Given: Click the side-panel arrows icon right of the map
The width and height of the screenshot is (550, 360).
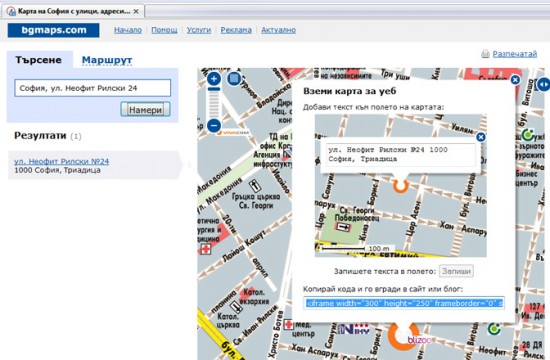Looking at the screenshot, I should point(543,84).
